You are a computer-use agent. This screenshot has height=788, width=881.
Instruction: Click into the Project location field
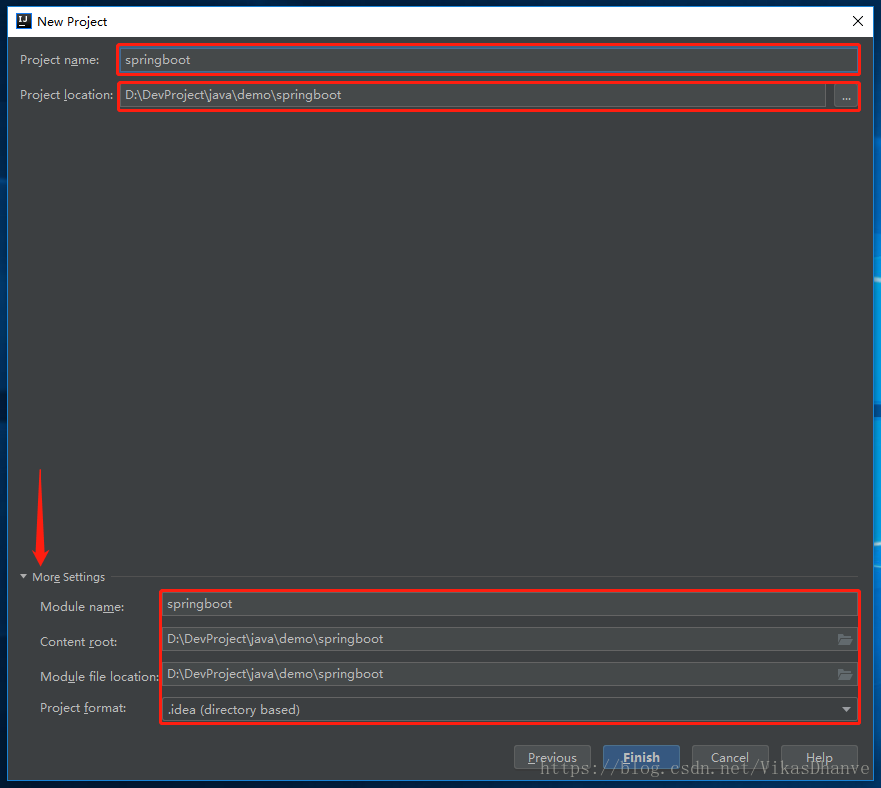[x=473, y=95]
